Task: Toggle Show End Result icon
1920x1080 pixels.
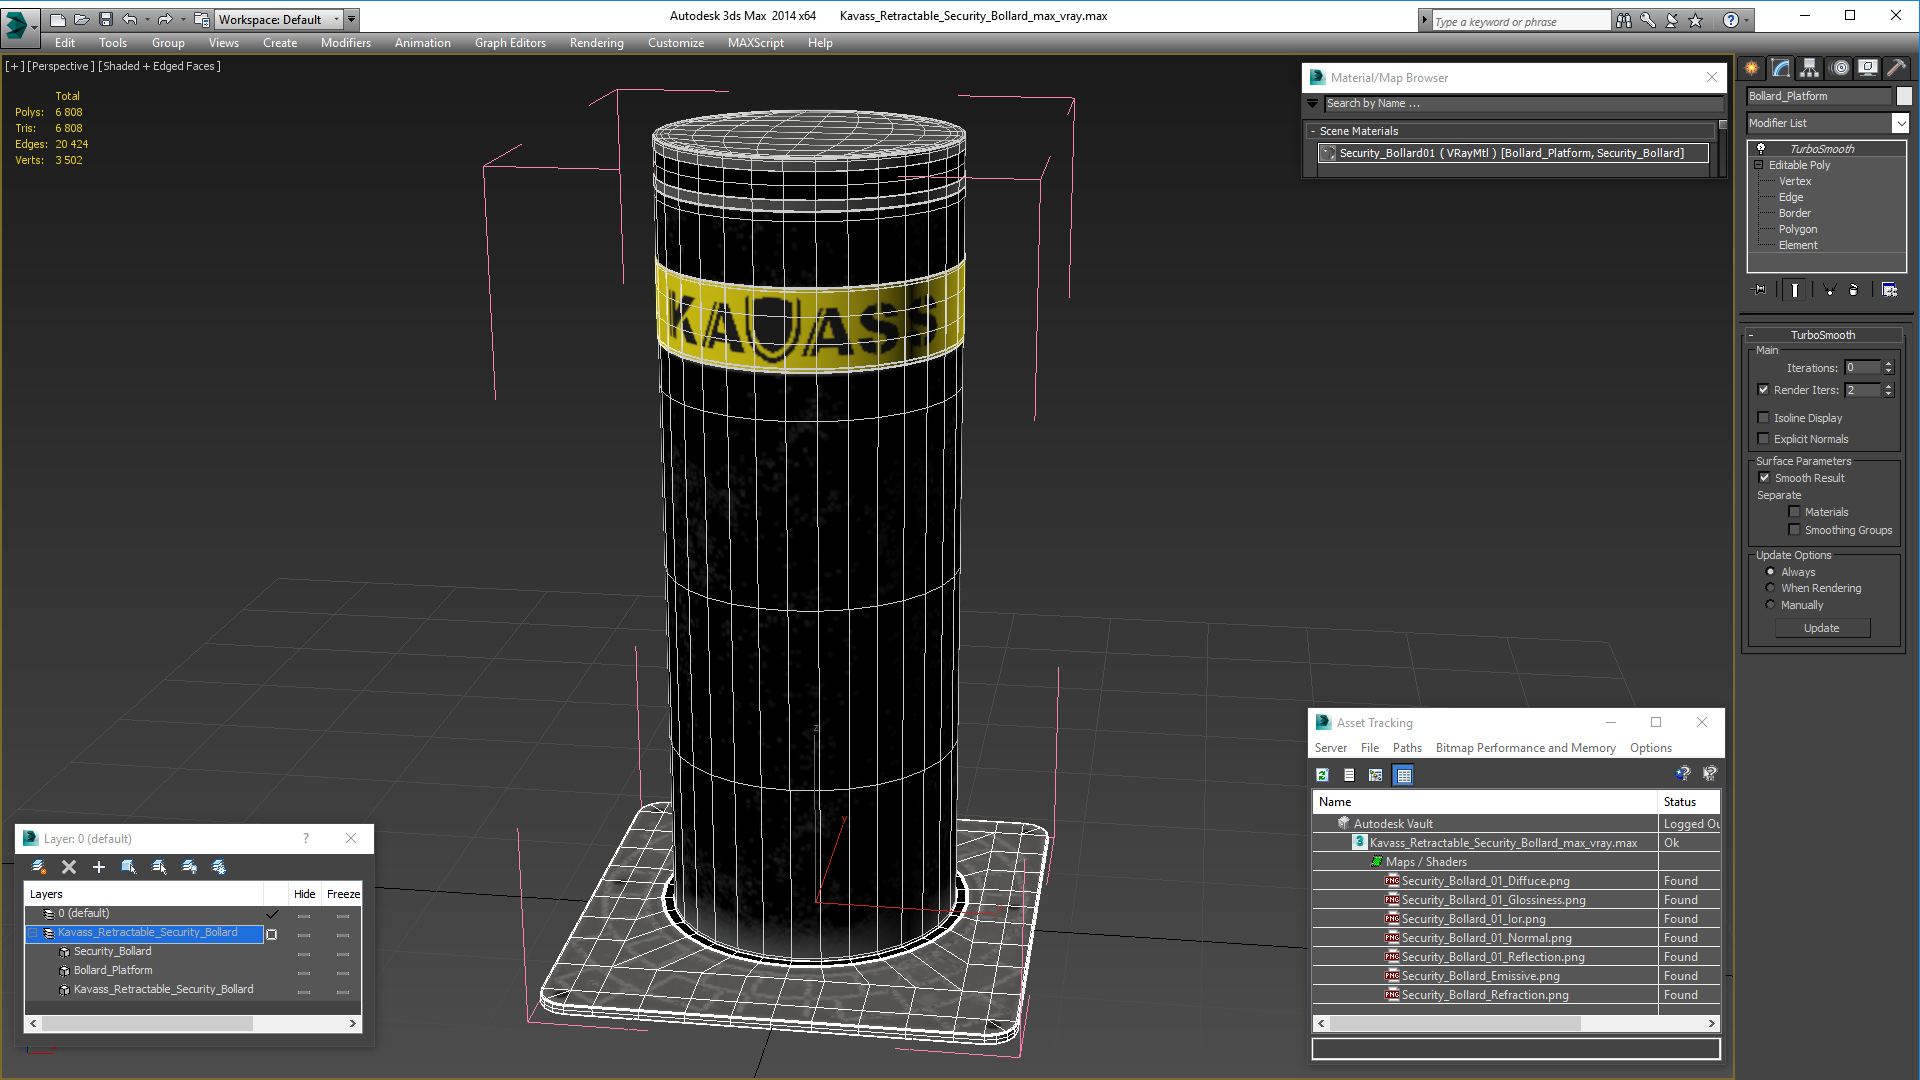Action: point(1795,290)
